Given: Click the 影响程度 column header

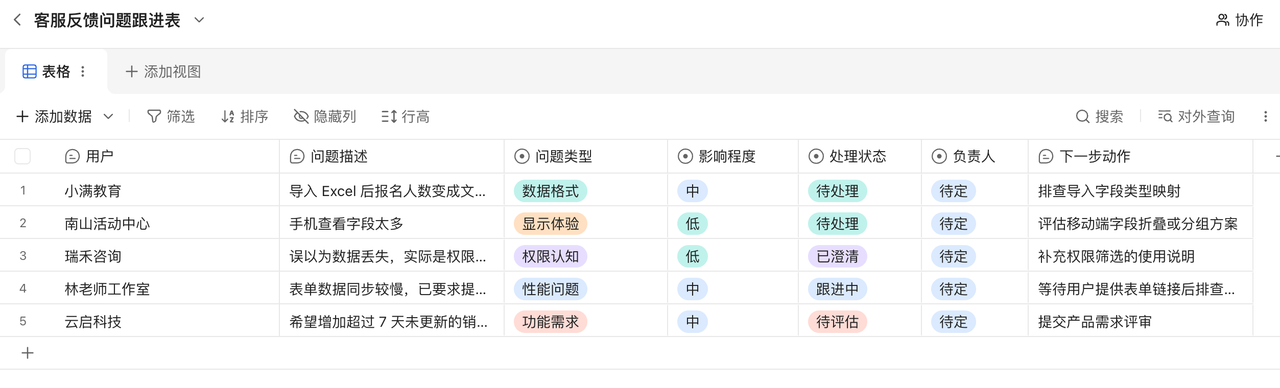Looking at the screenshot, I should coord(733,157).
